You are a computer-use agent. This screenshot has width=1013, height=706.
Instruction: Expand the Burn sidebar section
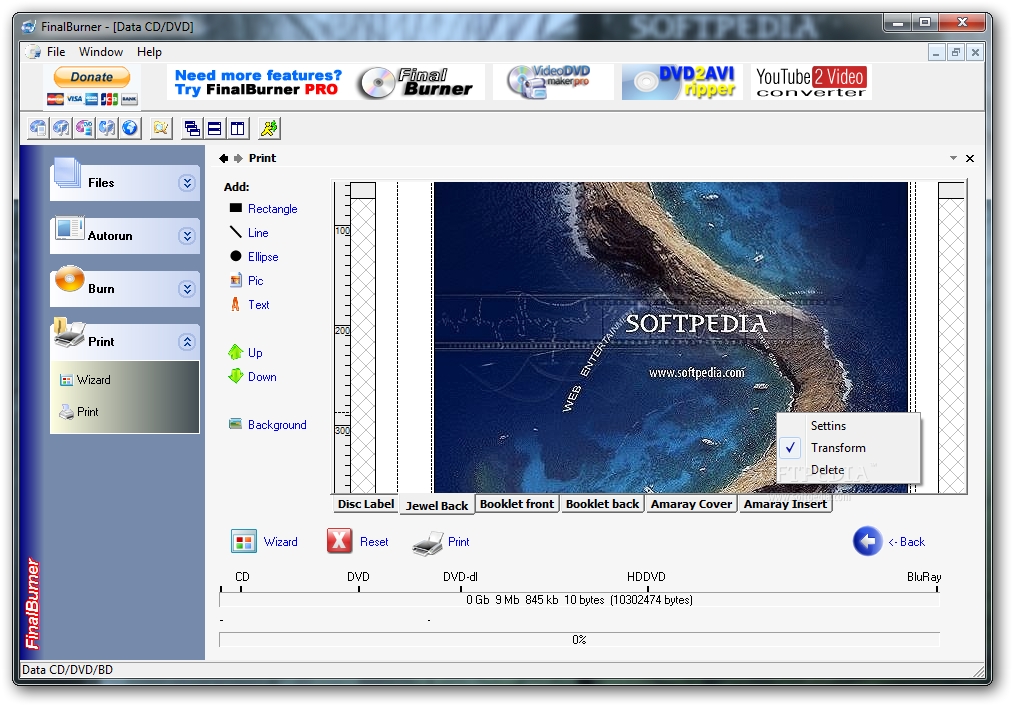pos(187,289)
